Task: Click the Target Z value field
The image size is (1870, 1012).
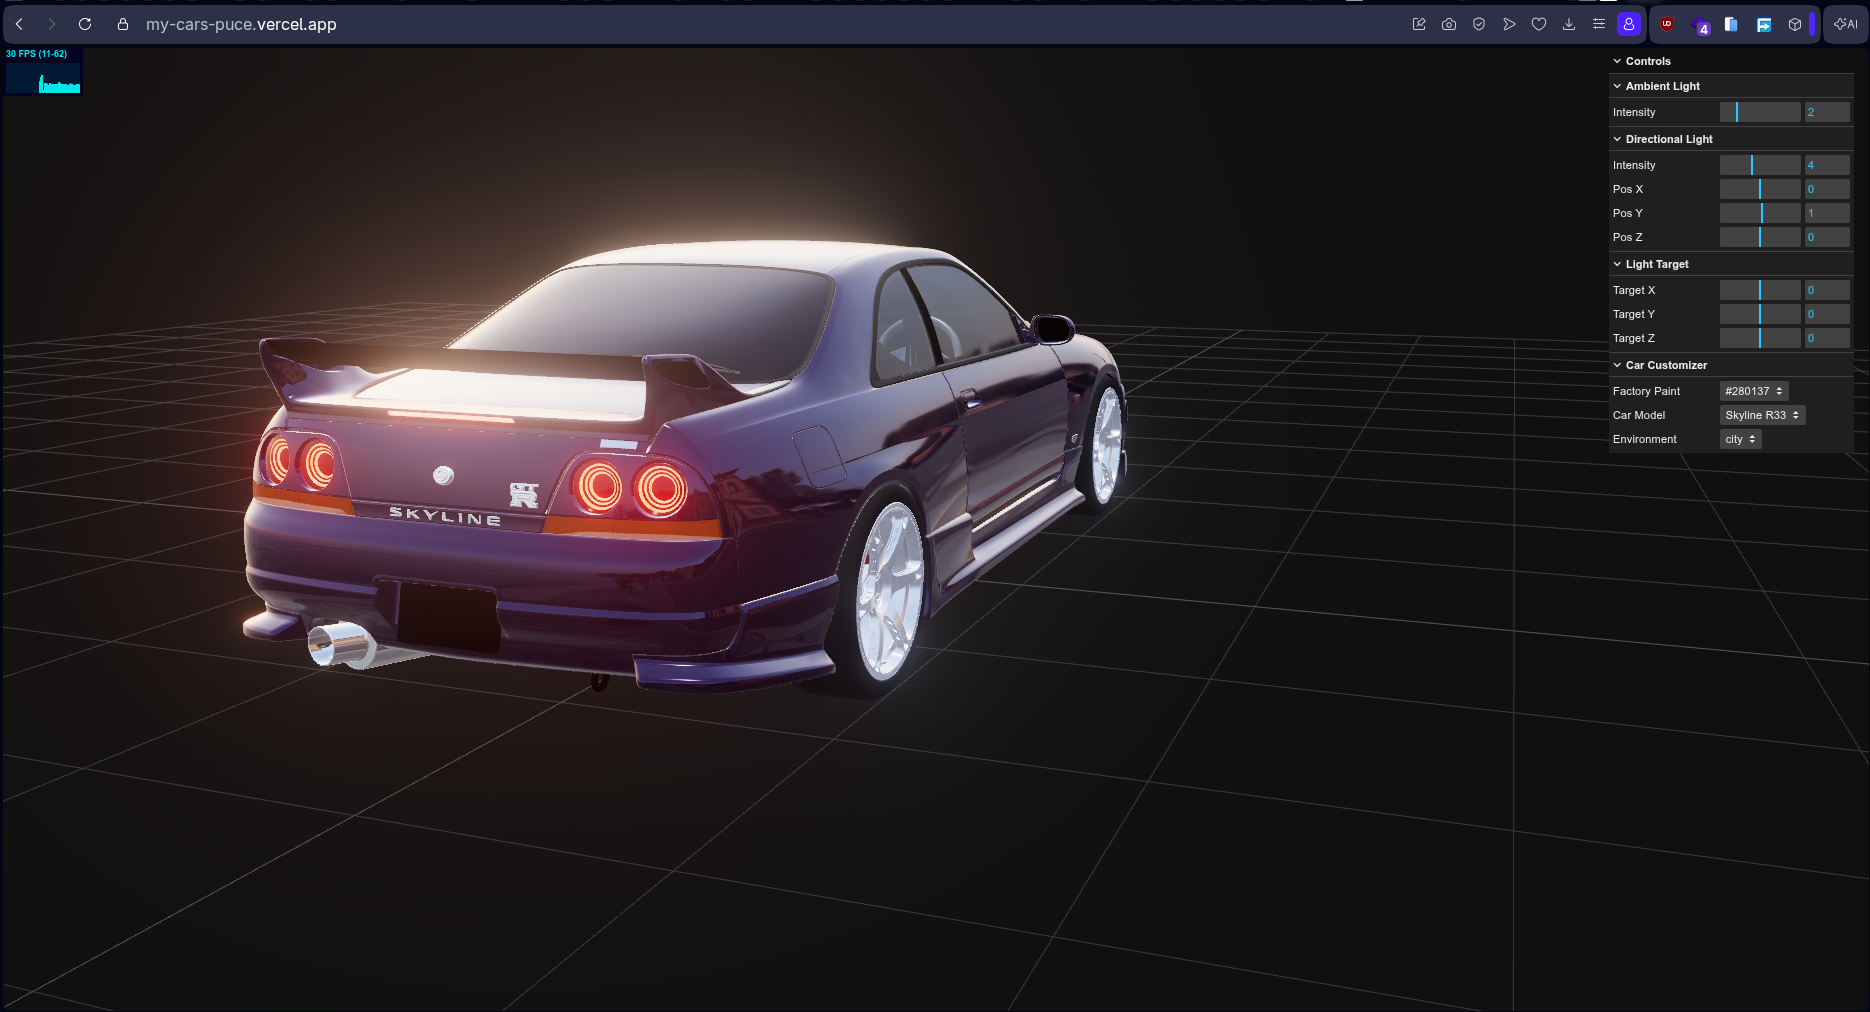Action: click(1827, 338)
